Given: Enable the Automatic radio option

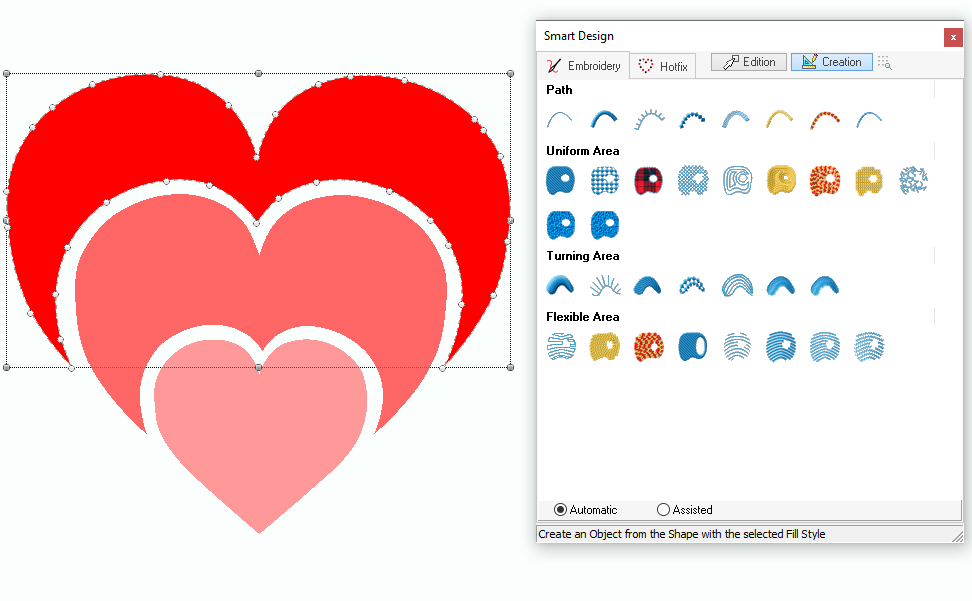Looking at the screenshot, I should point(560,510).
